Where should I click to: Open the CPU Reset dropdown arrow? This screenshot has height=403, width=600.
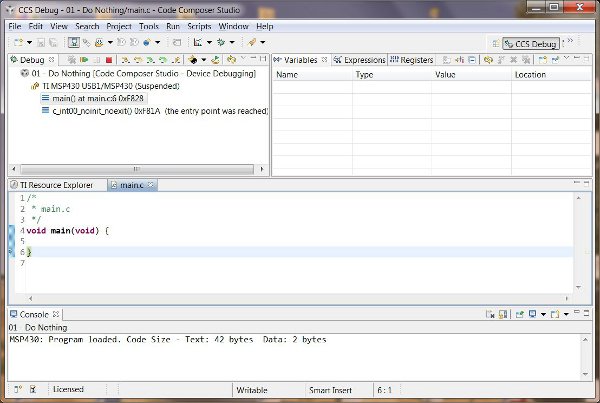pos(204,60)
